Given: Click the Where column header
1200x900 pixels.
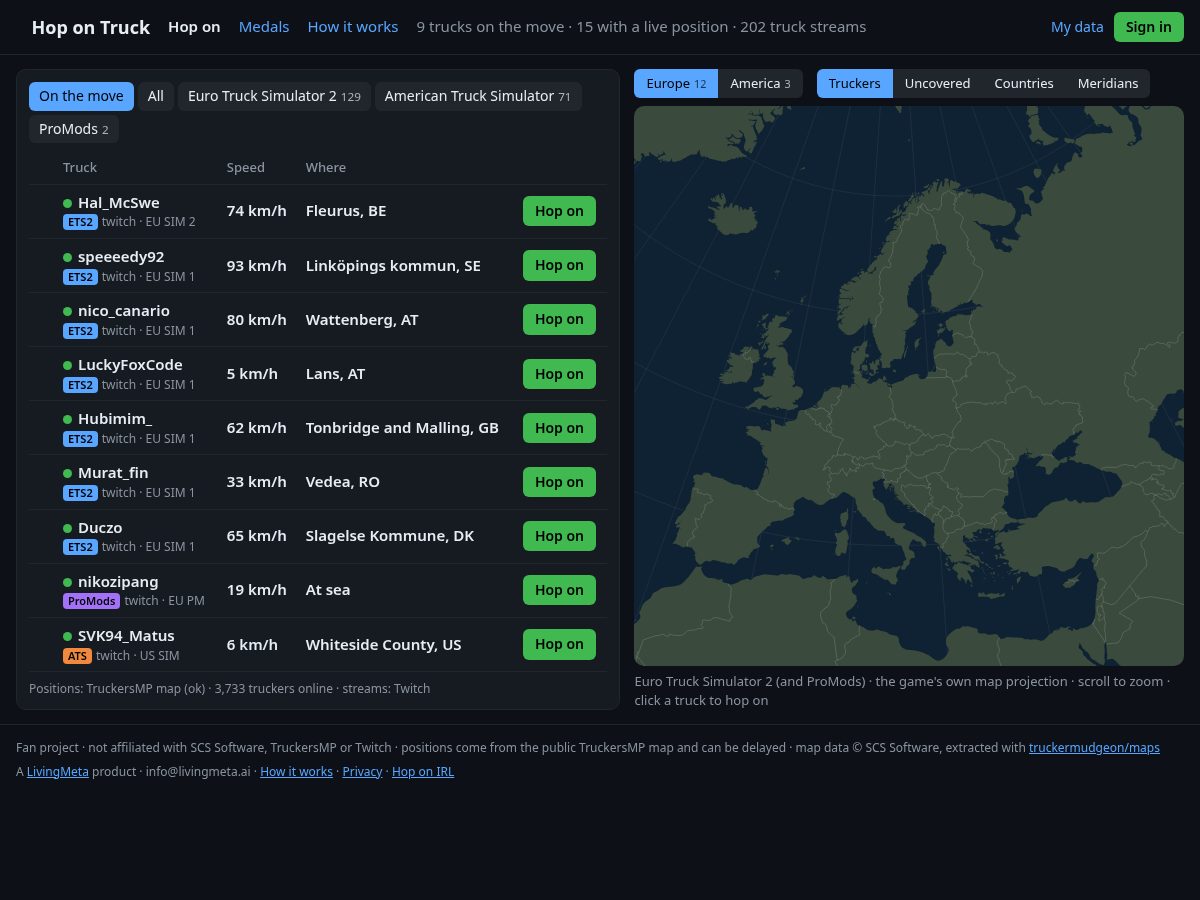Looking at the screenshot, I should click(x=326, y=167).
